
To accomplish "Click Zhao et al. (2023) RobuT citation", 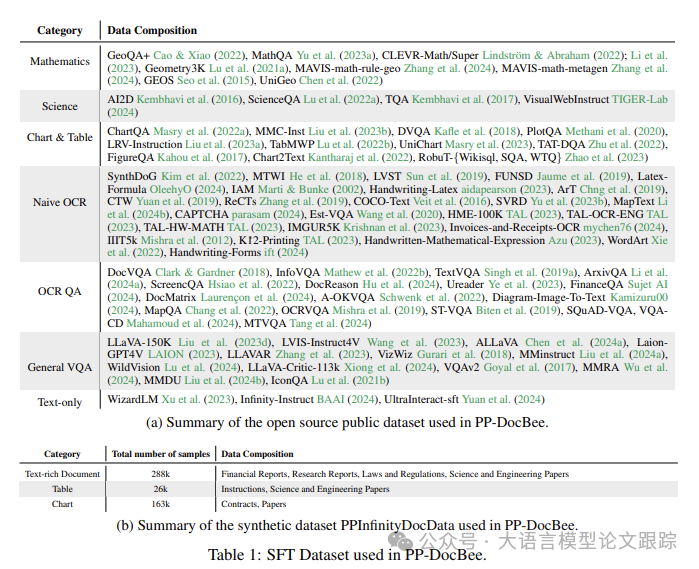I will [606, 157].
